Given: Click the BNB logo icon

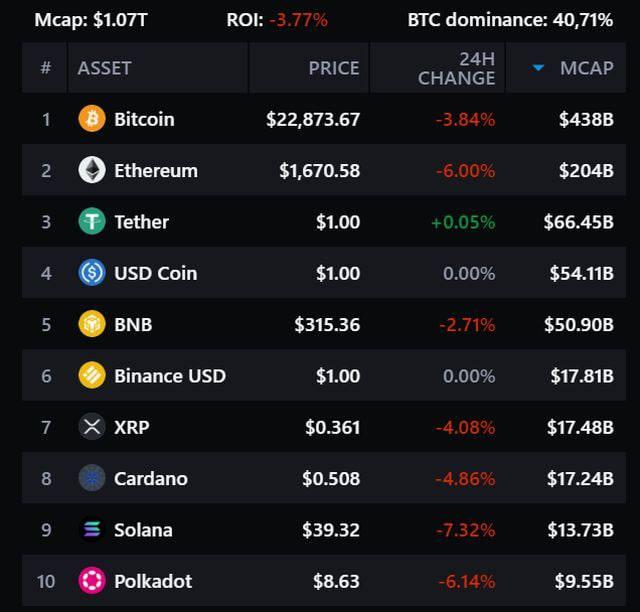Looking at the screenshot, I should pos(92,324).
